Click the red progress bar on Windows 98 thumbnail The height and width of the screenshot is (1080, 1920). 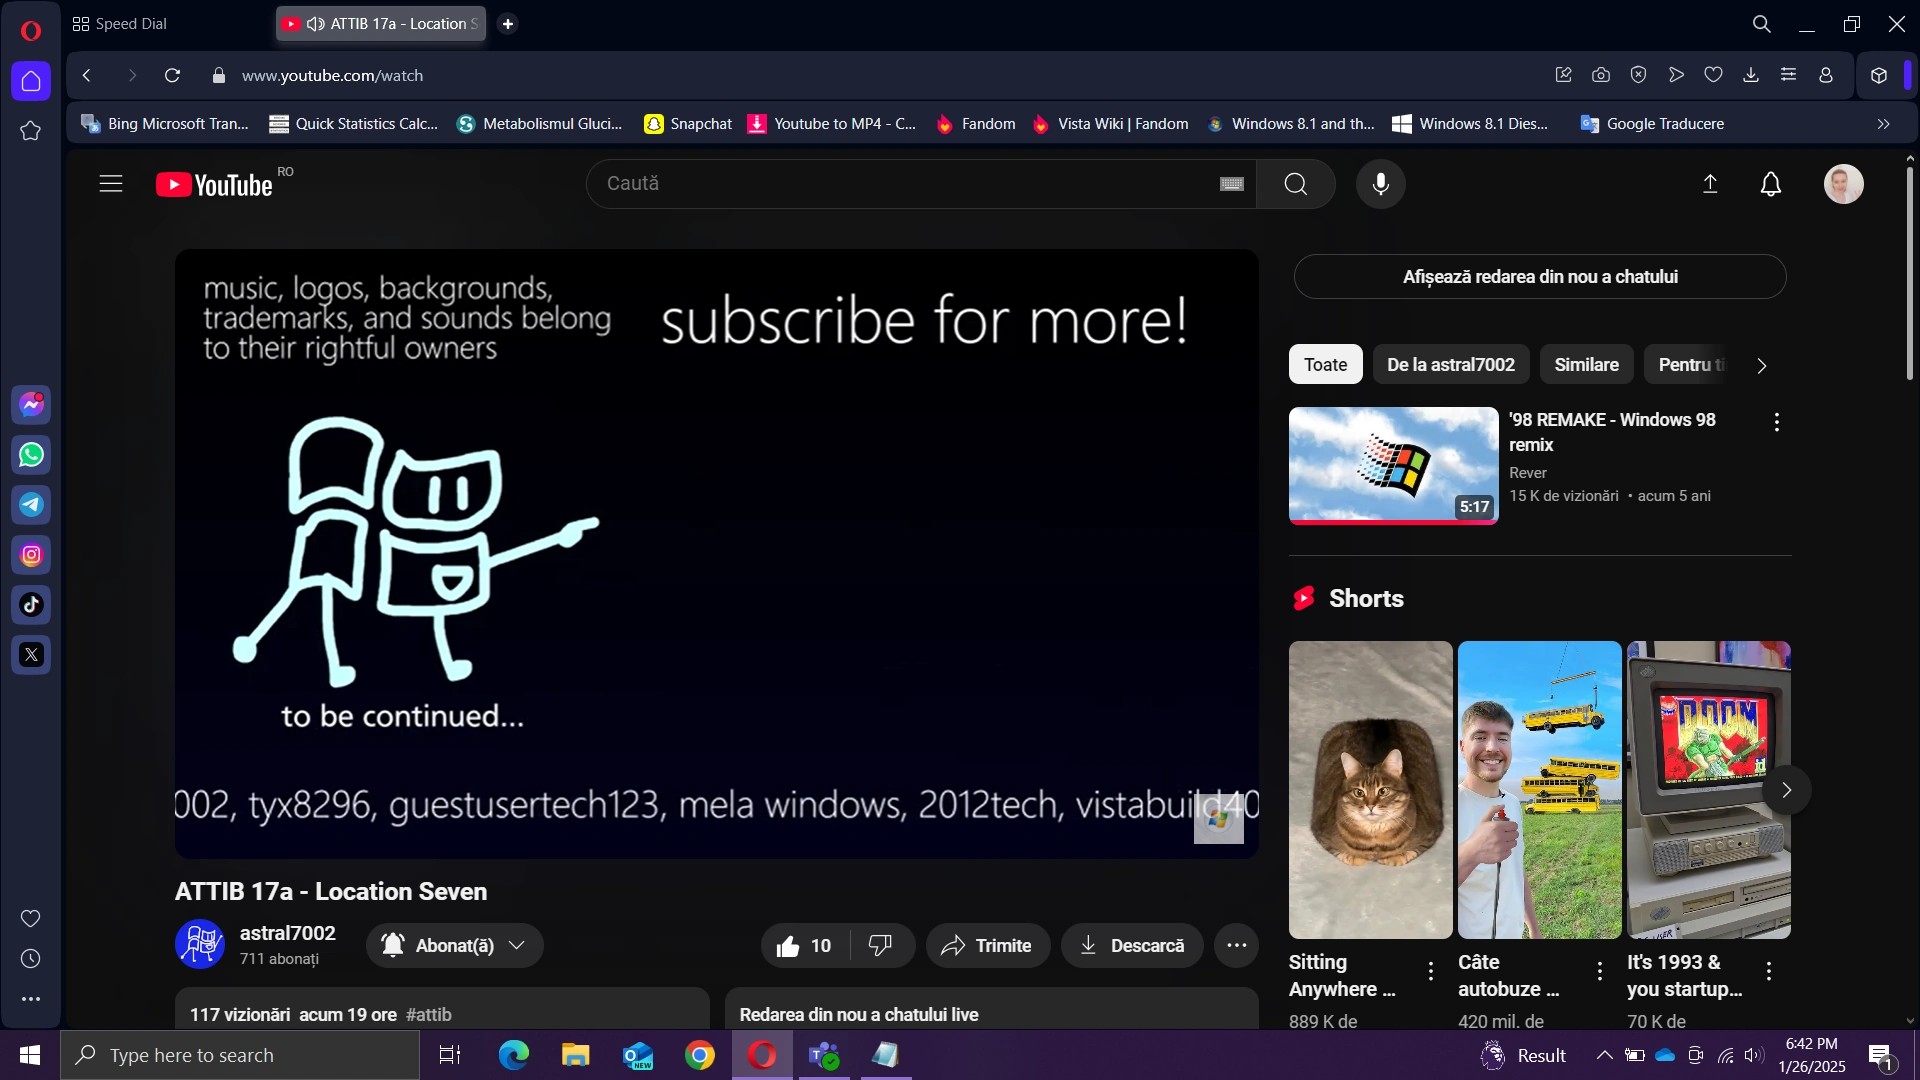point(1393,521)
